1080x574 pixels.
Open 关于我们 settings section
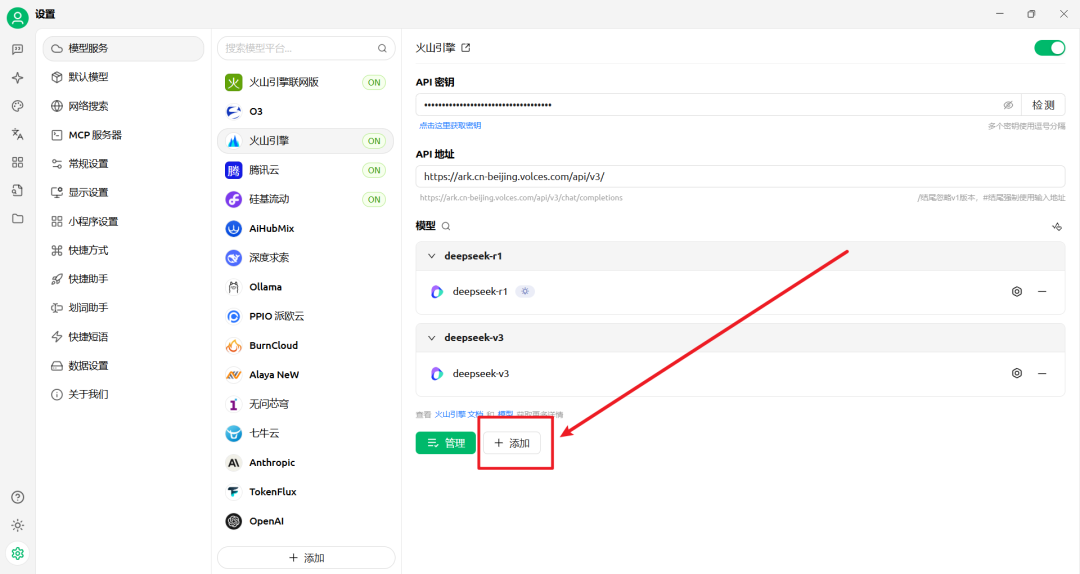pyautogui.click(x=123, y=394)
